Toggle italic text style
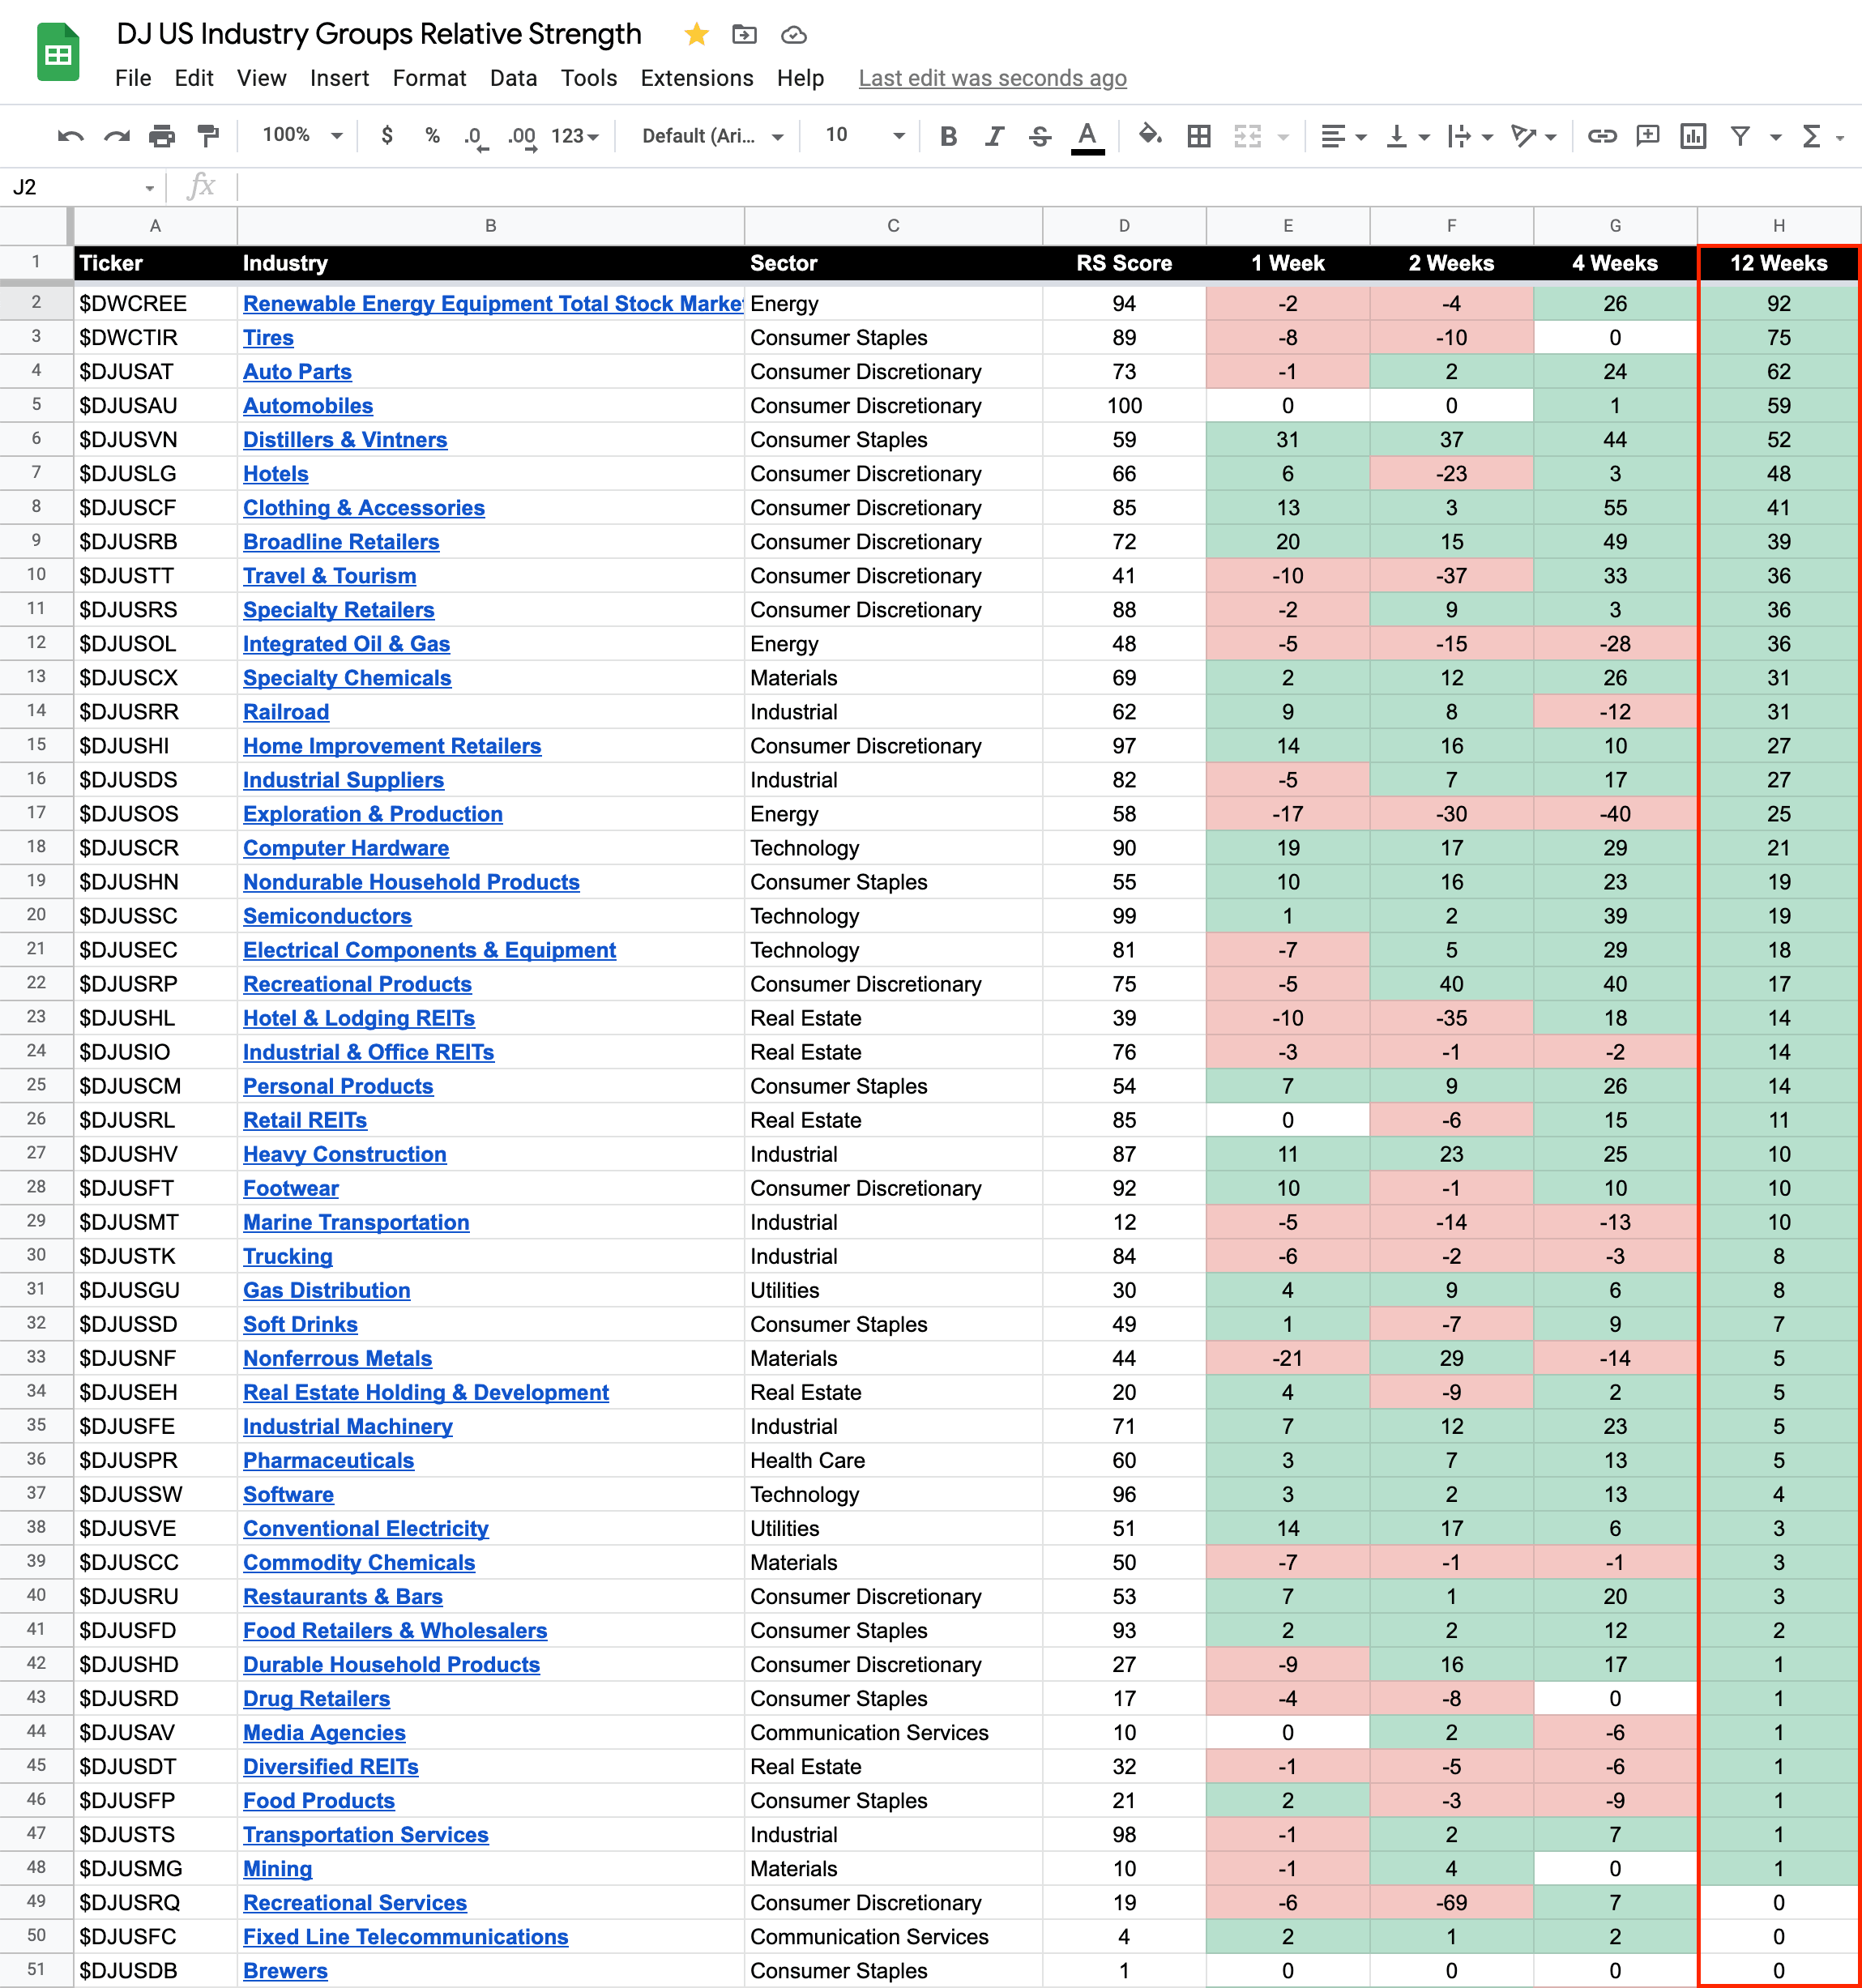Image resolution: width=1862 pixels, height=1988 pixels. [994, 136]
